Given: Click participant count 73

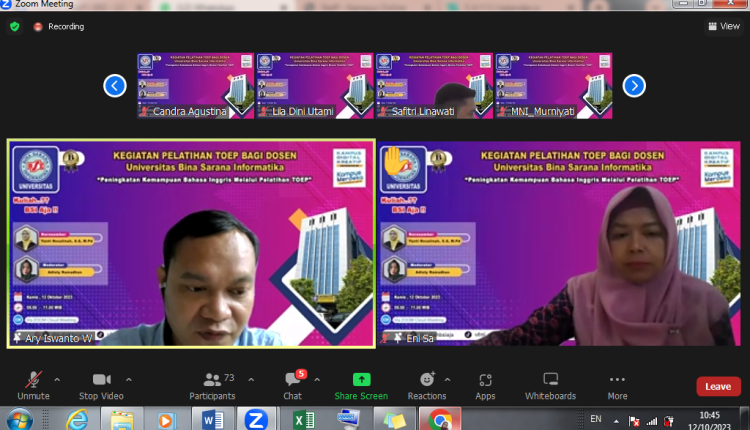Looking at the screenshot, I should (229, 378).
